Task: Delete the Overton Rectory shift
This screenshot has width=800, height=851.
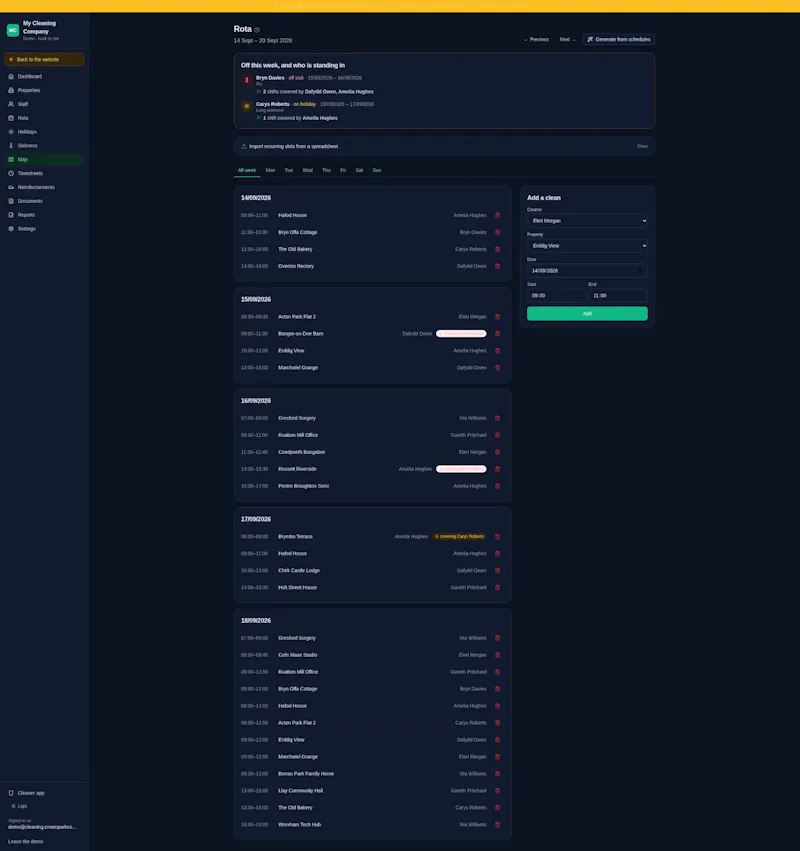Action: pos(497,266)
